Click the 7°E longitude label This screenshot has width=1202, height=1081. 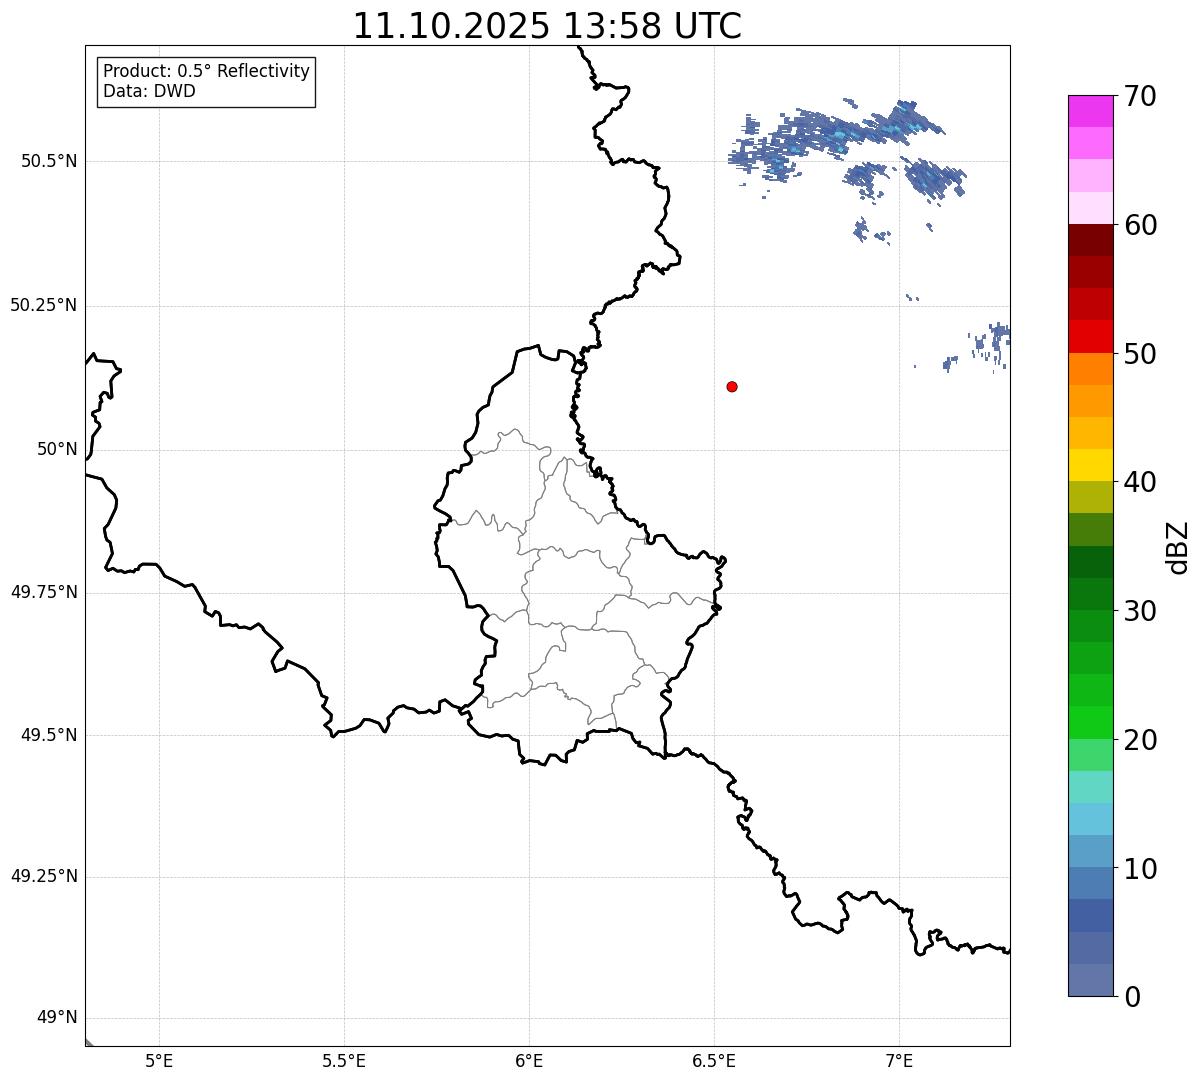pos(899,1060)
